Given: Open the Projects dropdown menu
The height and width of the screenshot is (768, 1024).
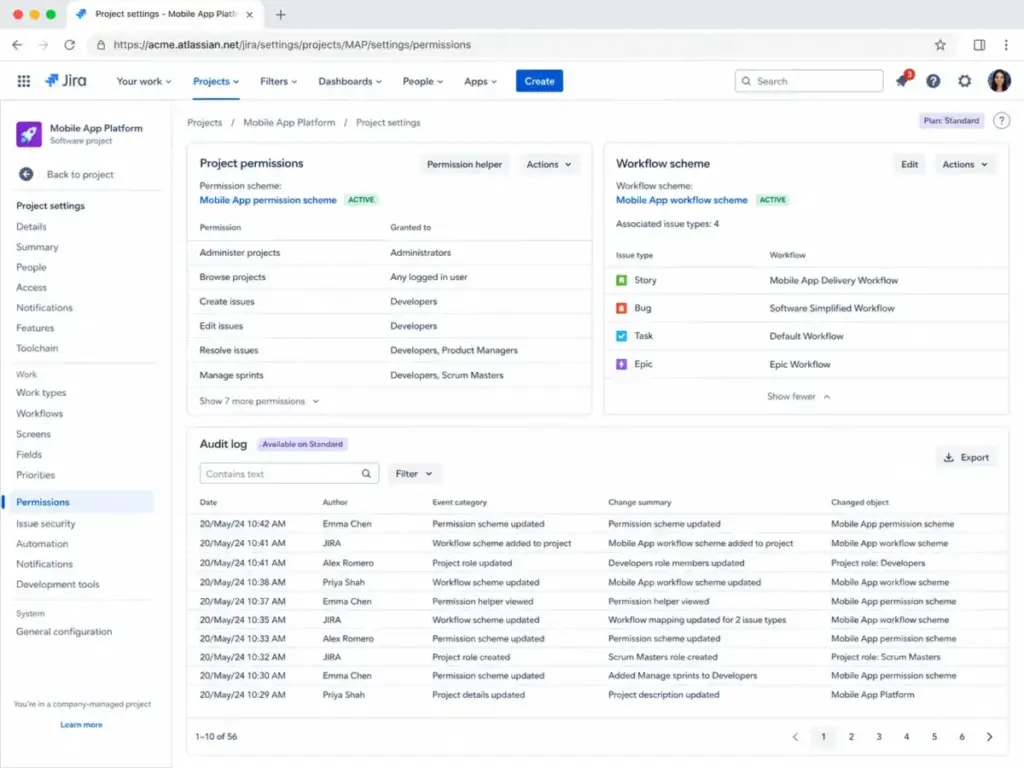Looking at the screenshot, I should 216,81.
